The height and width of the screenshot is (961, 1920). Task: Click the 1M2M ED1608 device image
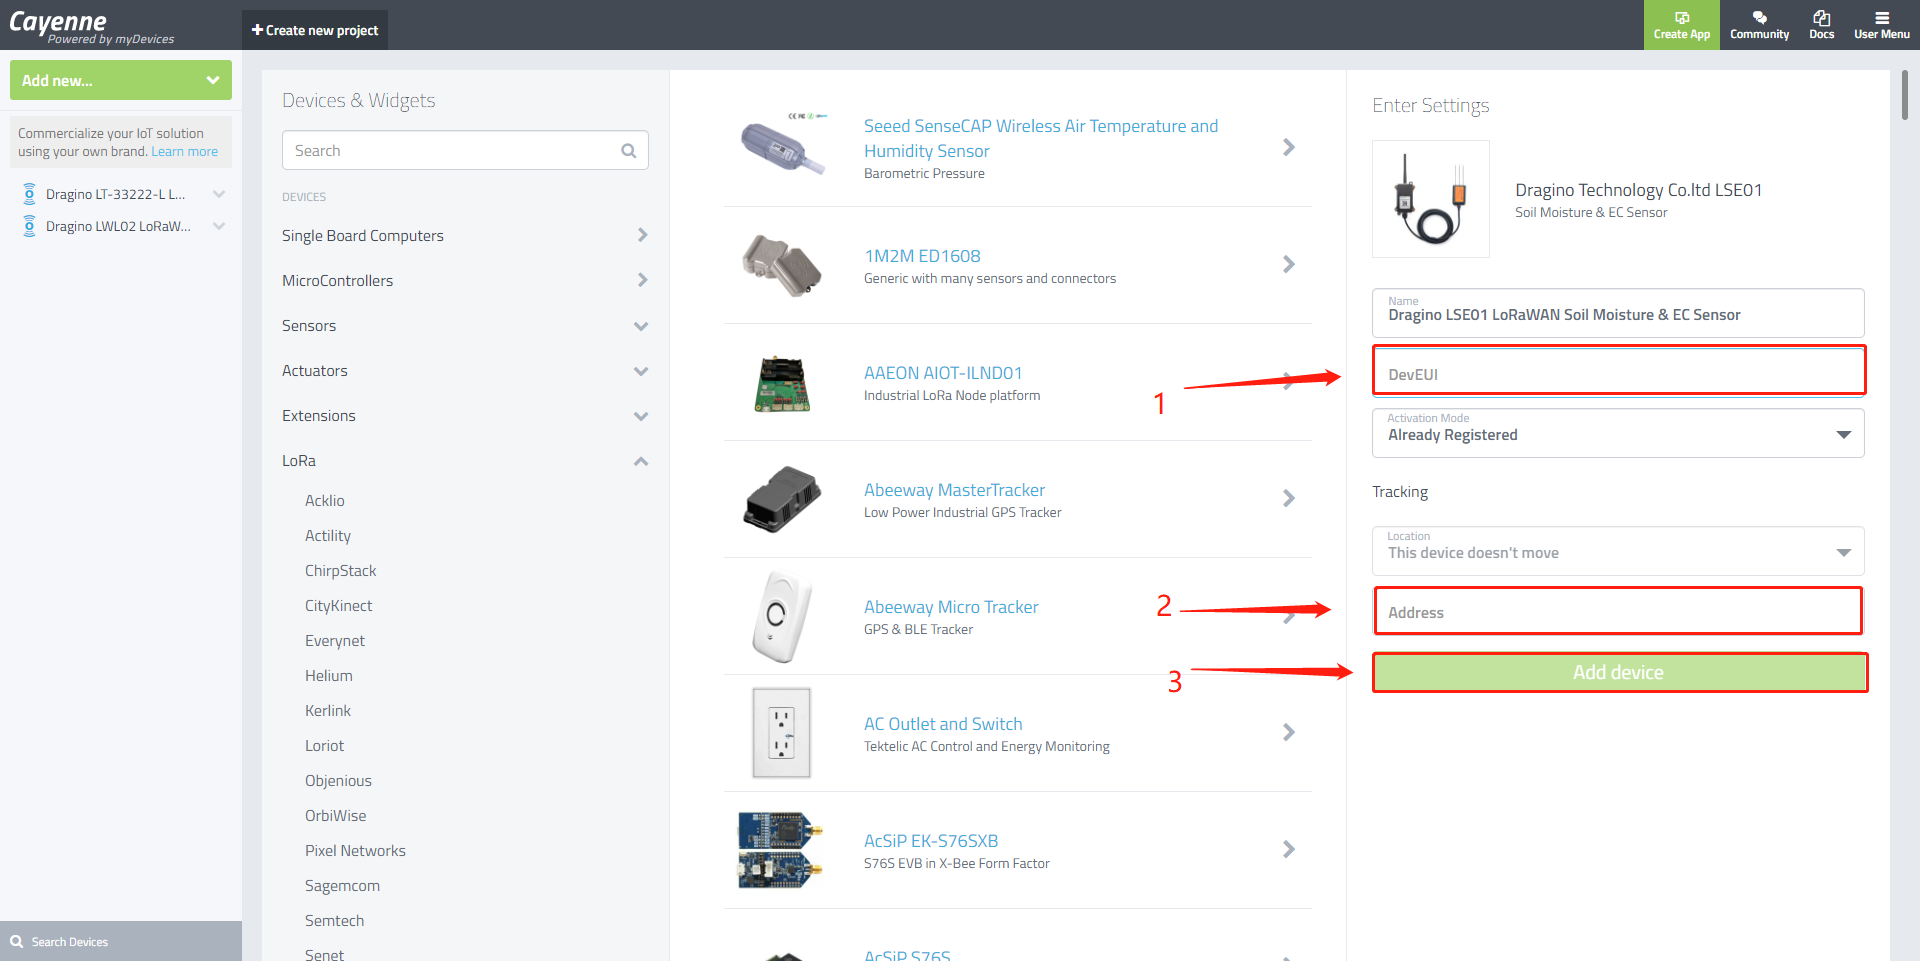coord(781,265)
